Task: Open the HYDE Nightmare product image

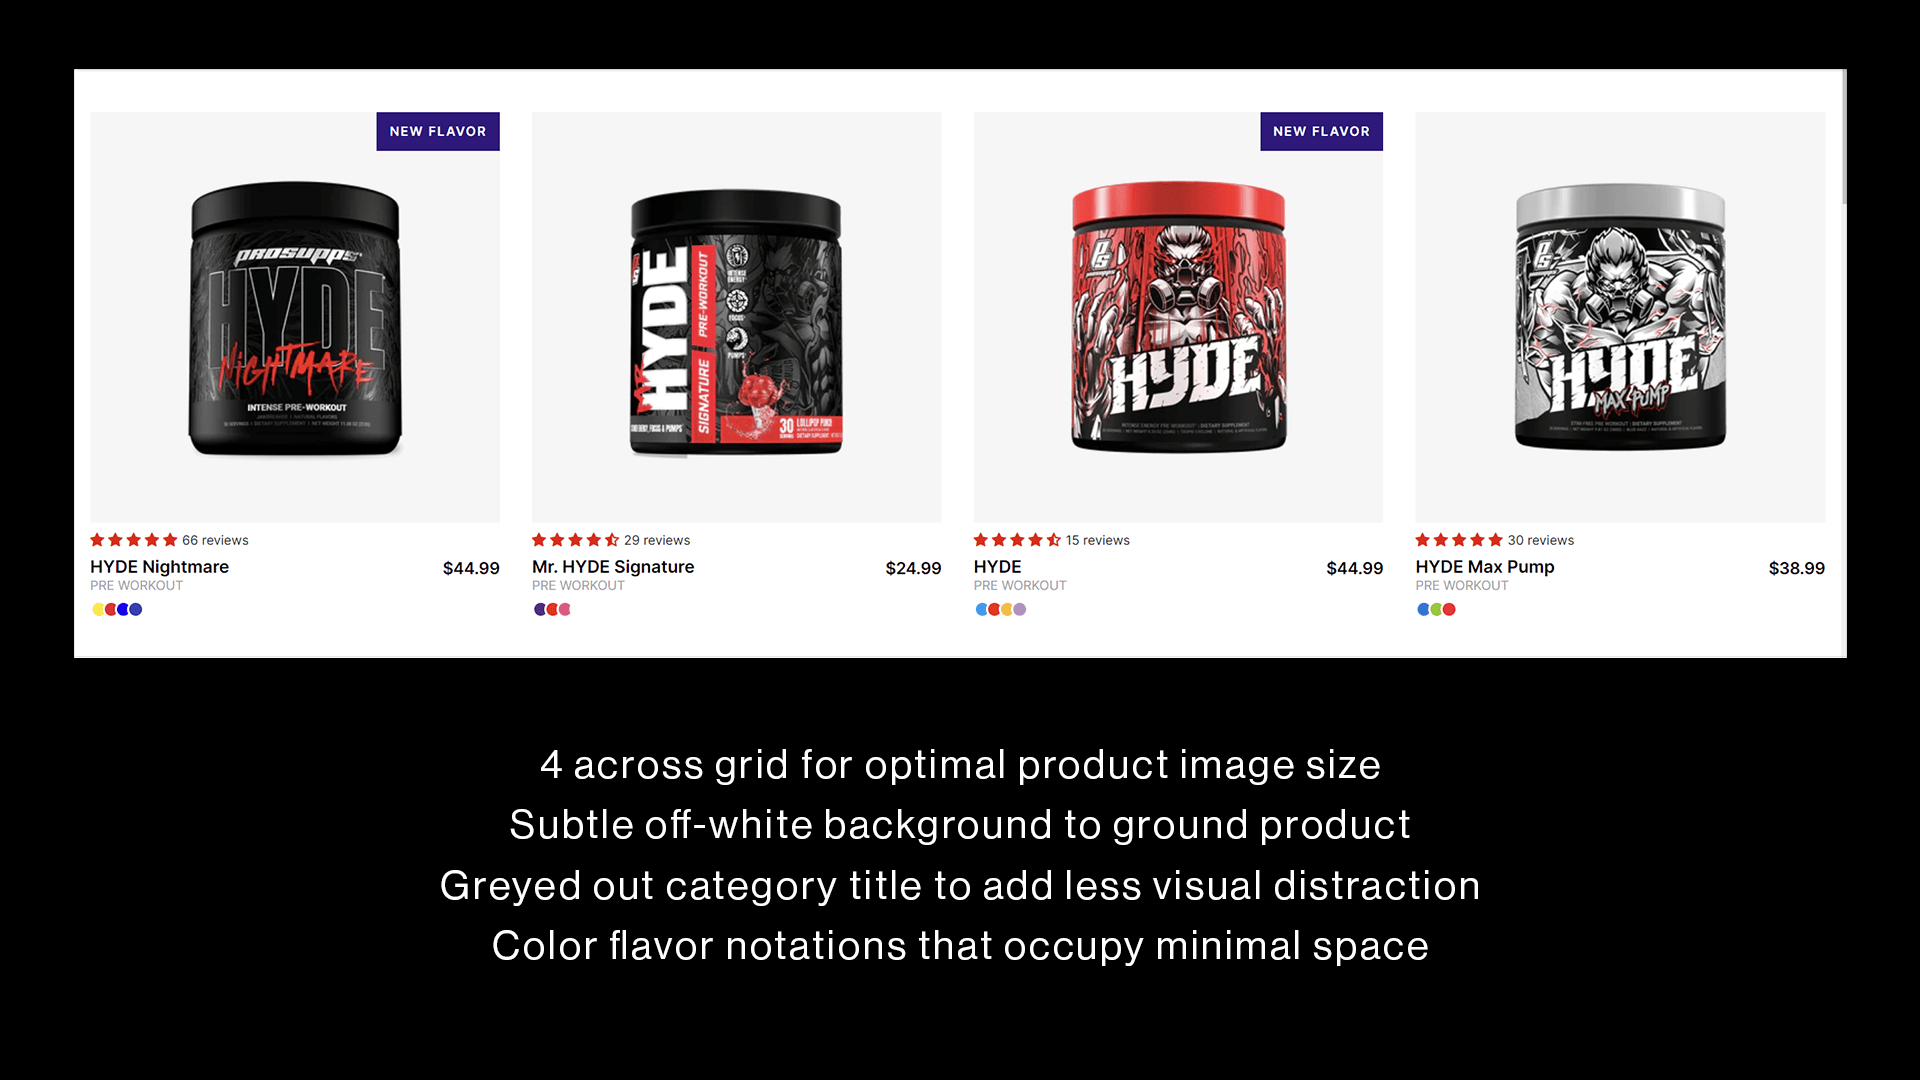Action: point(295,317)
